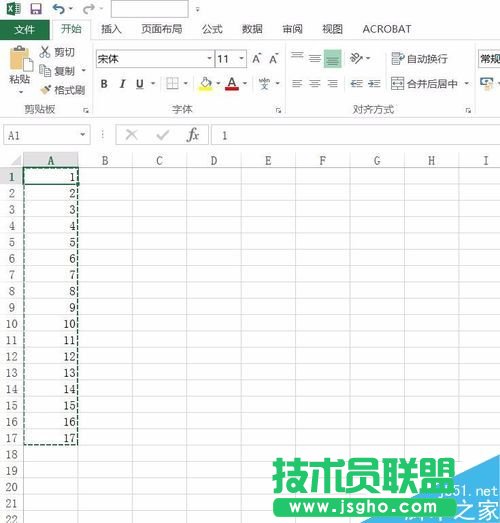The height and width of the screenshot is (523, 500).
Task: Align text left
Action: (x=297, y=83)
